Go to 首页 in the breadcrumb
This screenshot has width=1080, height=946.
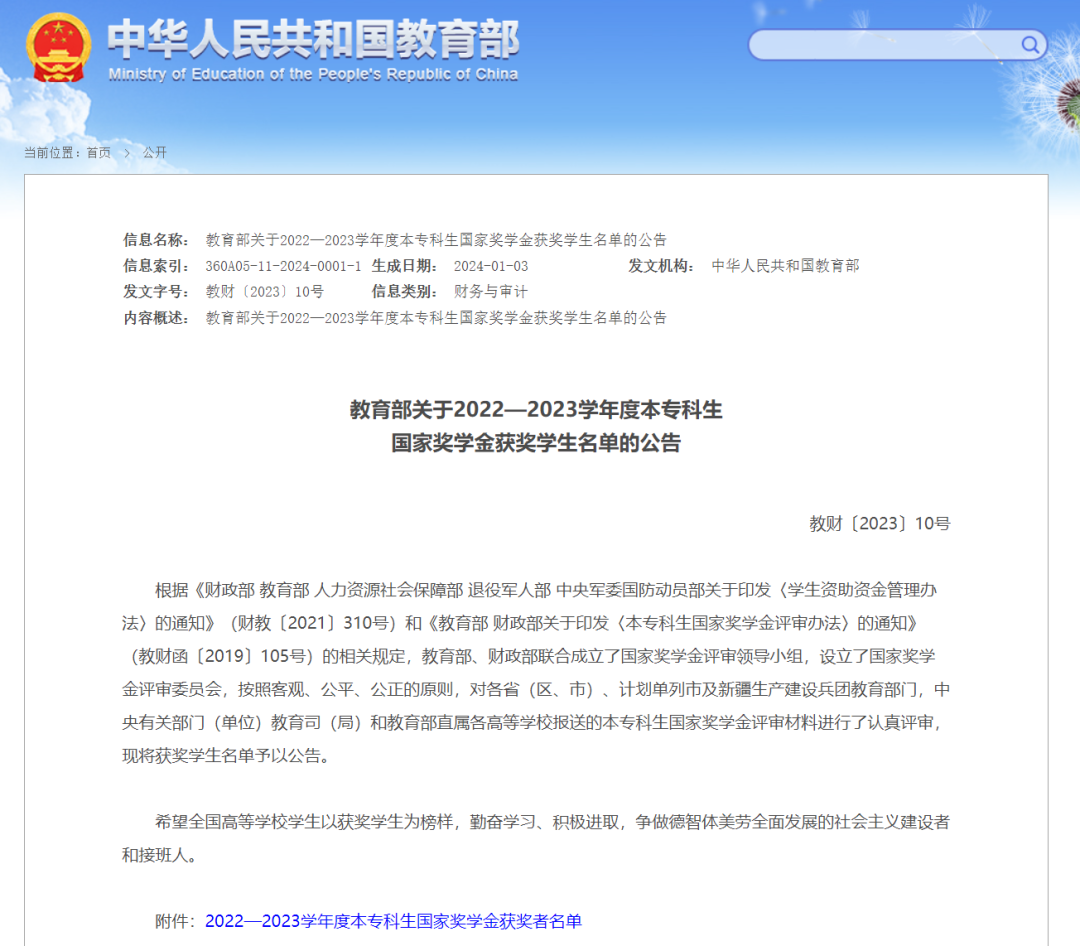[98, 153]
